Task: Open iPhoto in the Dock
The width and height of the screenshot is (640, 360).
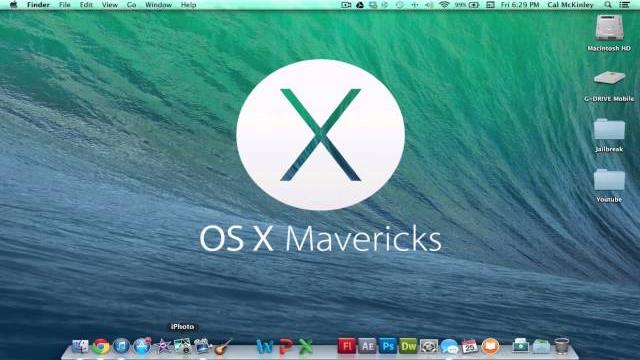Action: (x=182, y=346)
